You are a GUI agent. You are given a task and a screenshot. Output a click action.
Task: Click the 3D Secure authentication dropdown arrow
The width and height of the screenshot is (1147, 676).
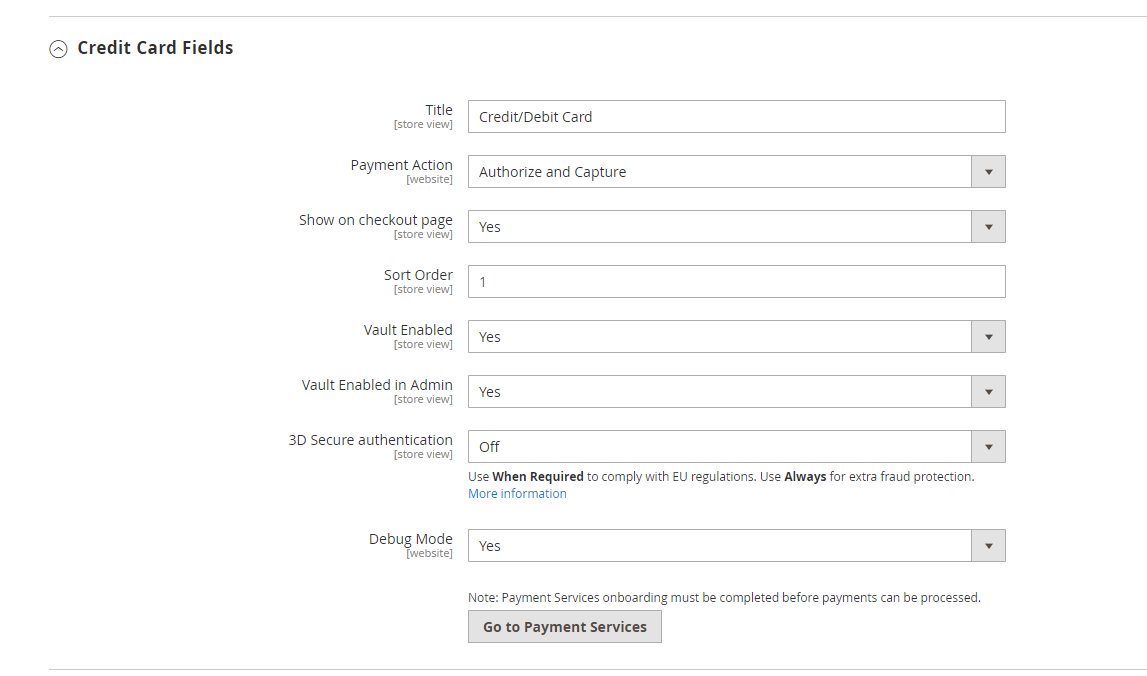(x=988, y=447)
